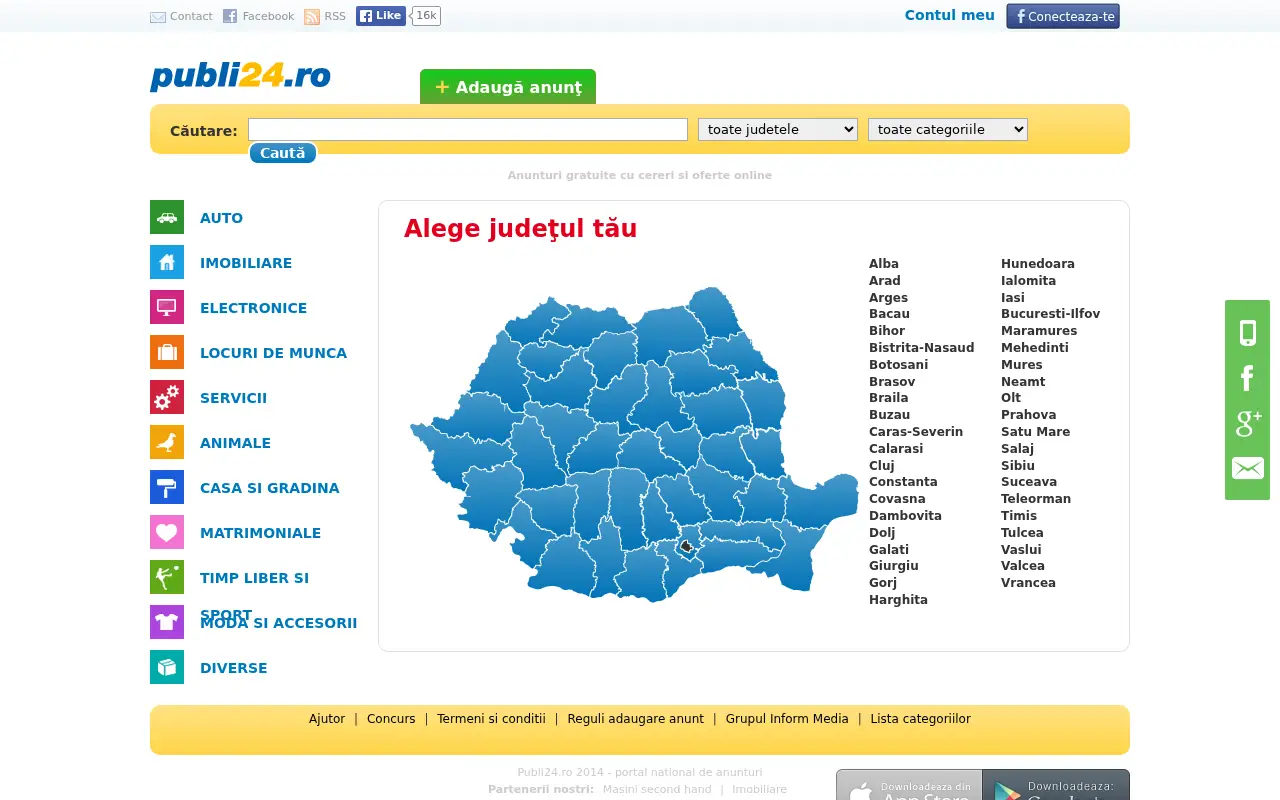Click the Bucharest marker on the map
The height and width of the screenshot is (800, 1280).
point(686,546)
